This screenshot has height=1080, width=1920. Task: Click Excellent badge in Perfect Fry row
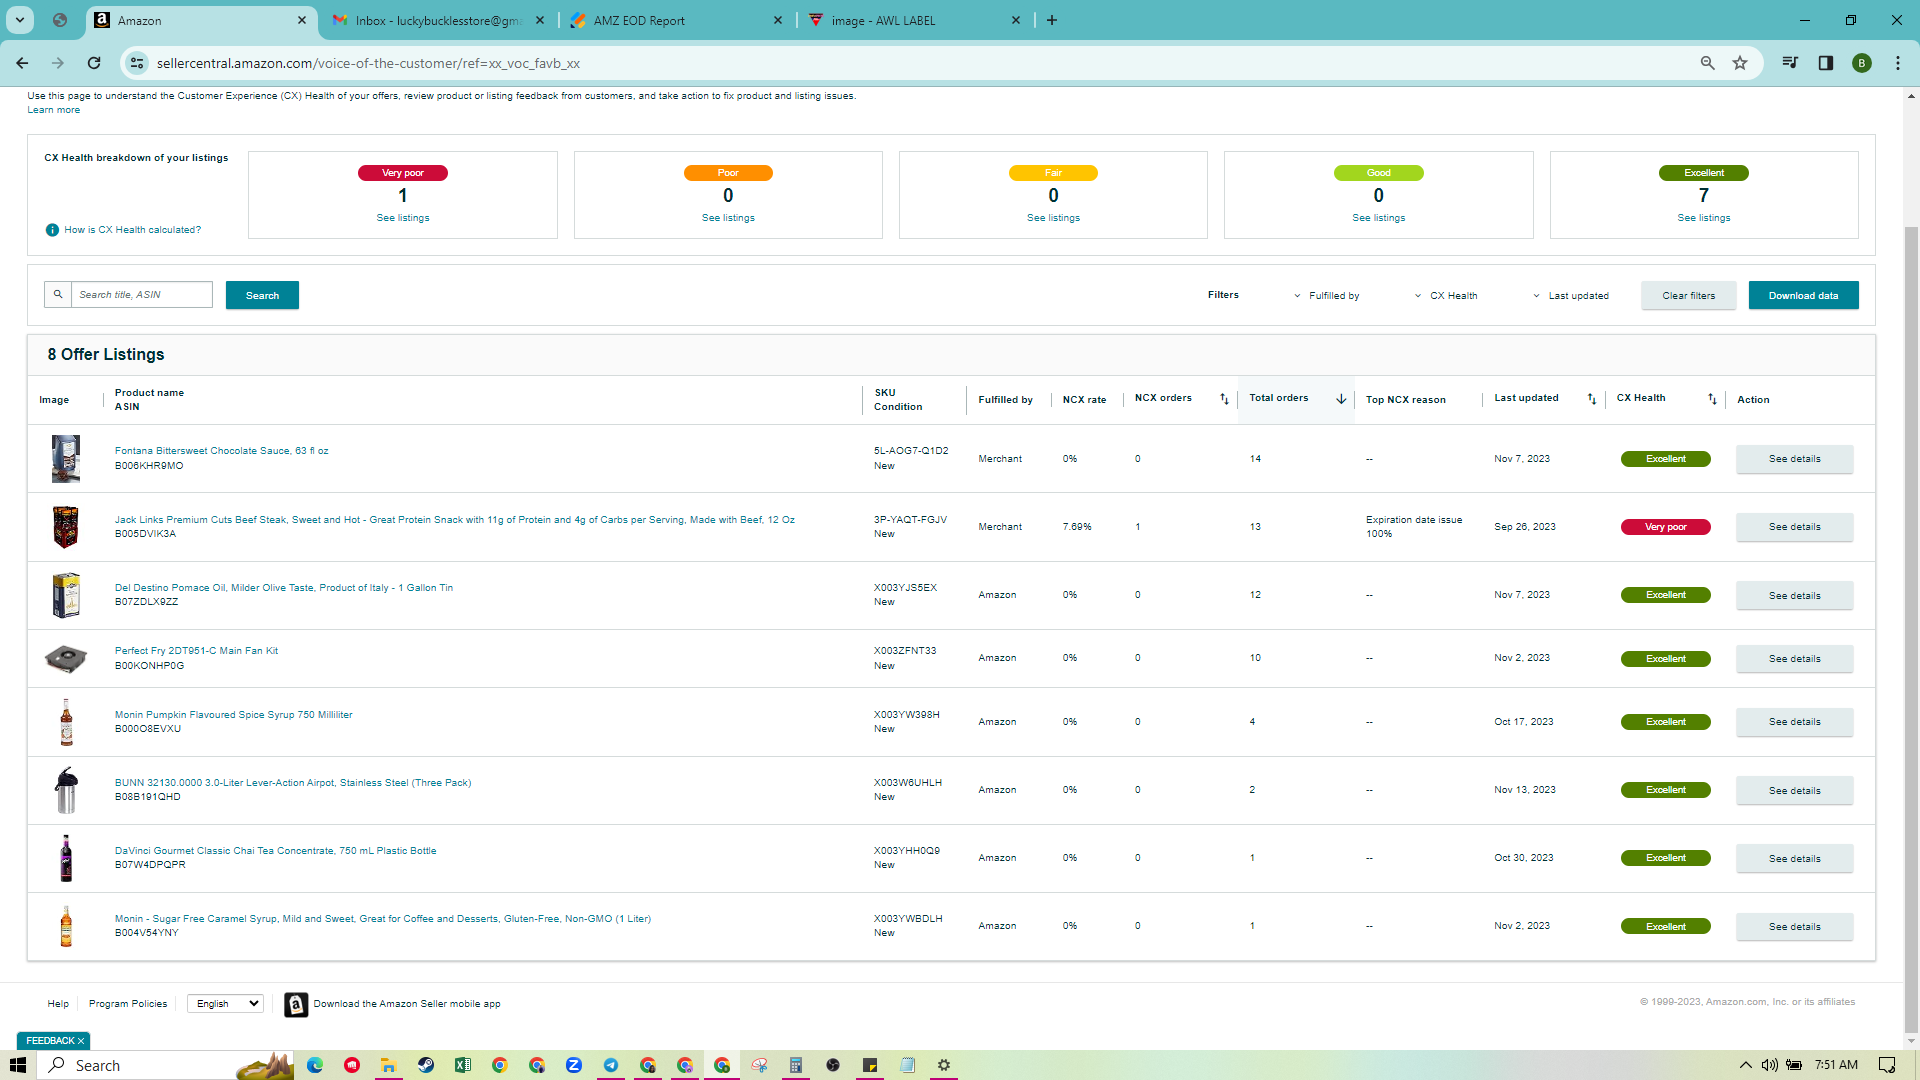tap(1665, 659)
